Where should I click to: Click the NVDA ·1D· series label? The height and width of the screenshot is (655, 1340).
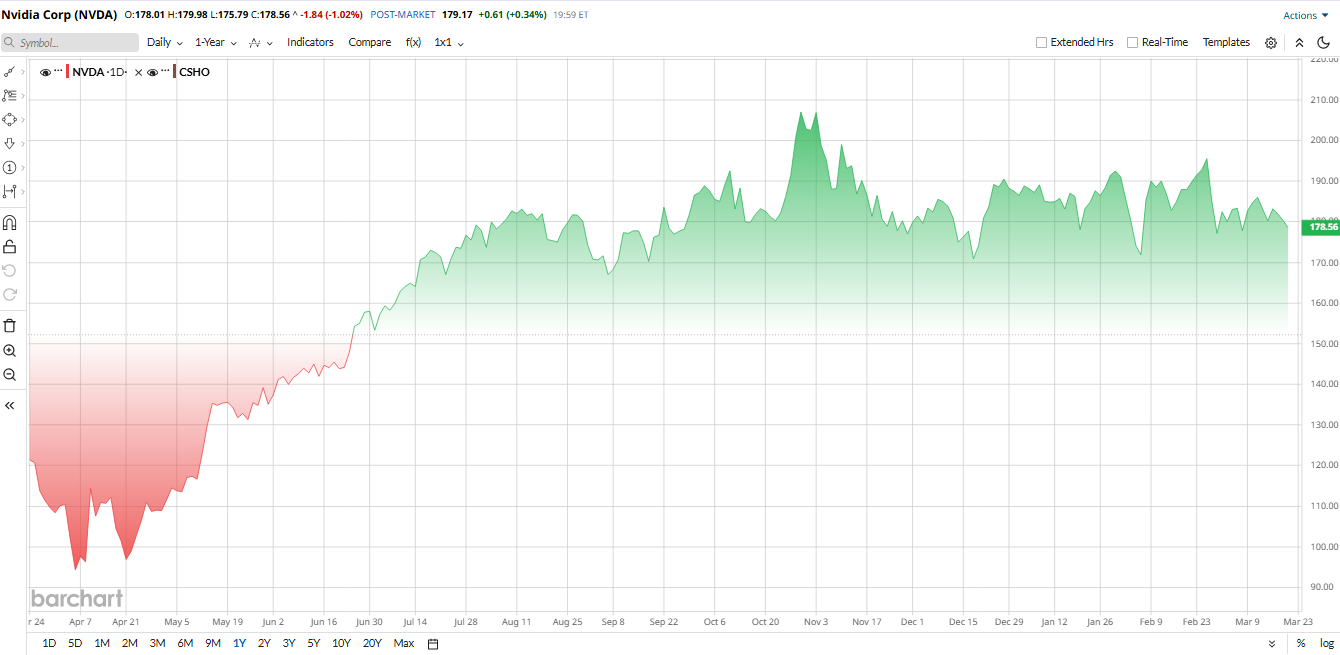pyautogui.click(x=100, y=72)
